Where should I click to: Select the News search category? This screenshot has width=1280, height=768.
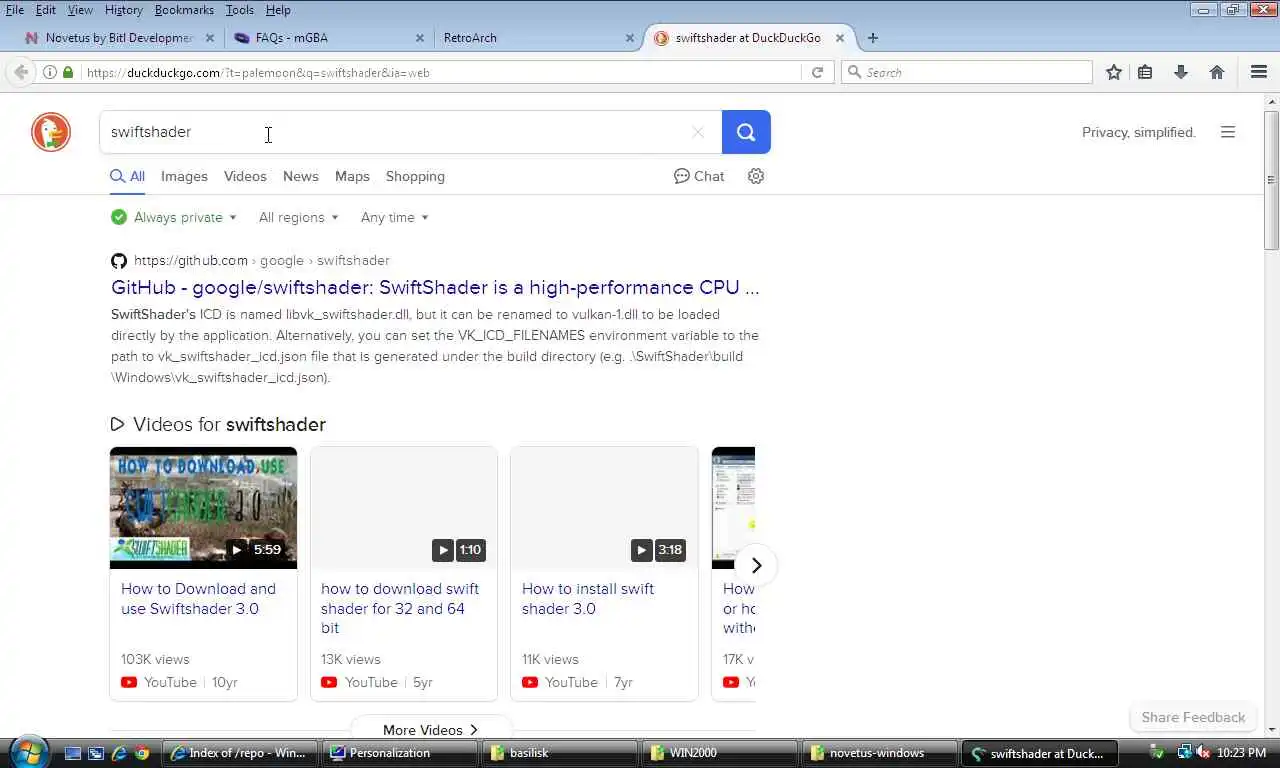click(300, 176)
